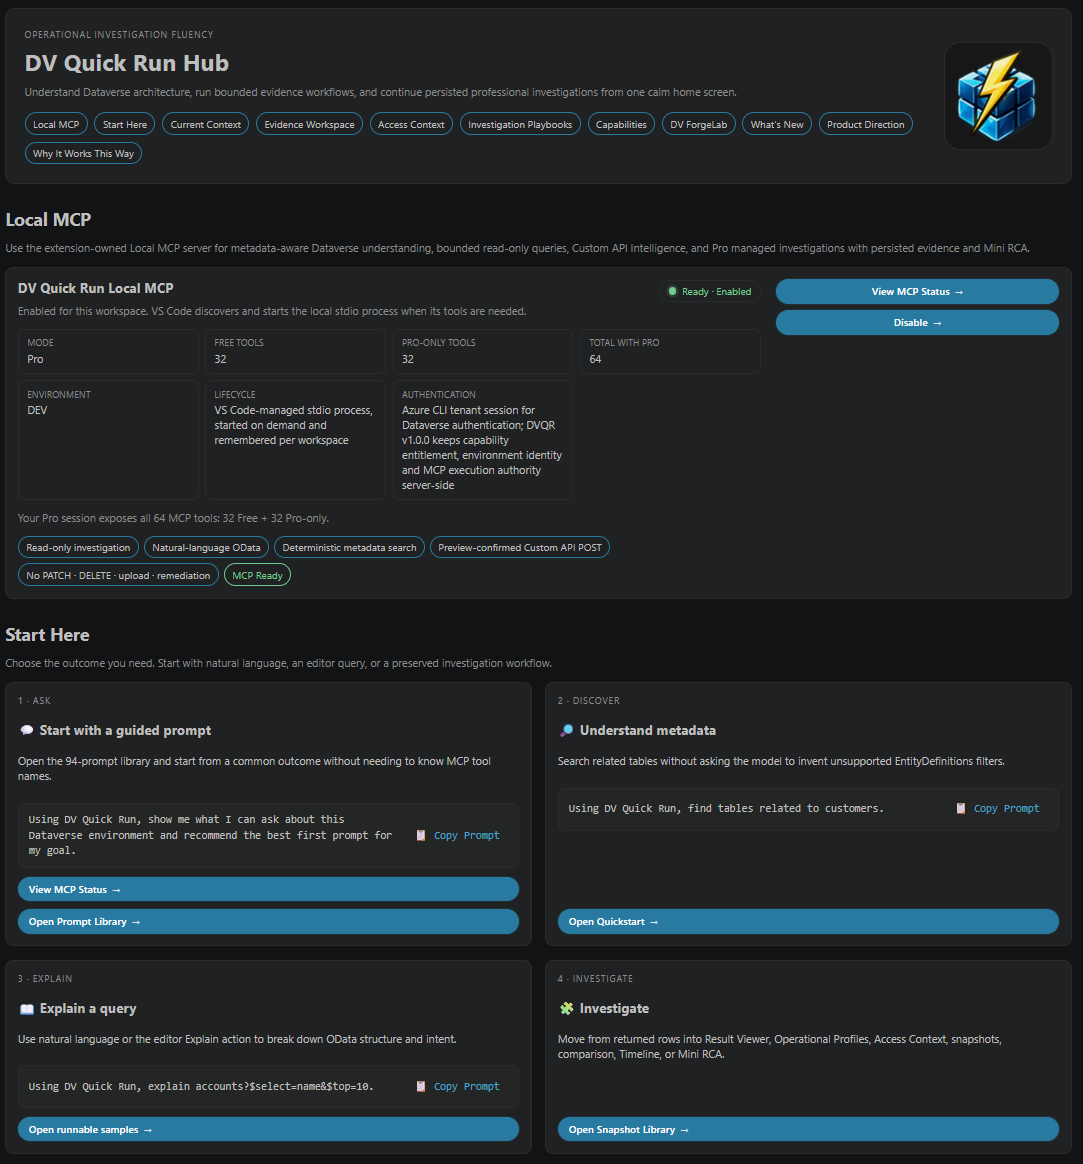This screenshot has width=1083, height=1164.
Task: Open Prompt Library button
Action: [268, 922]
